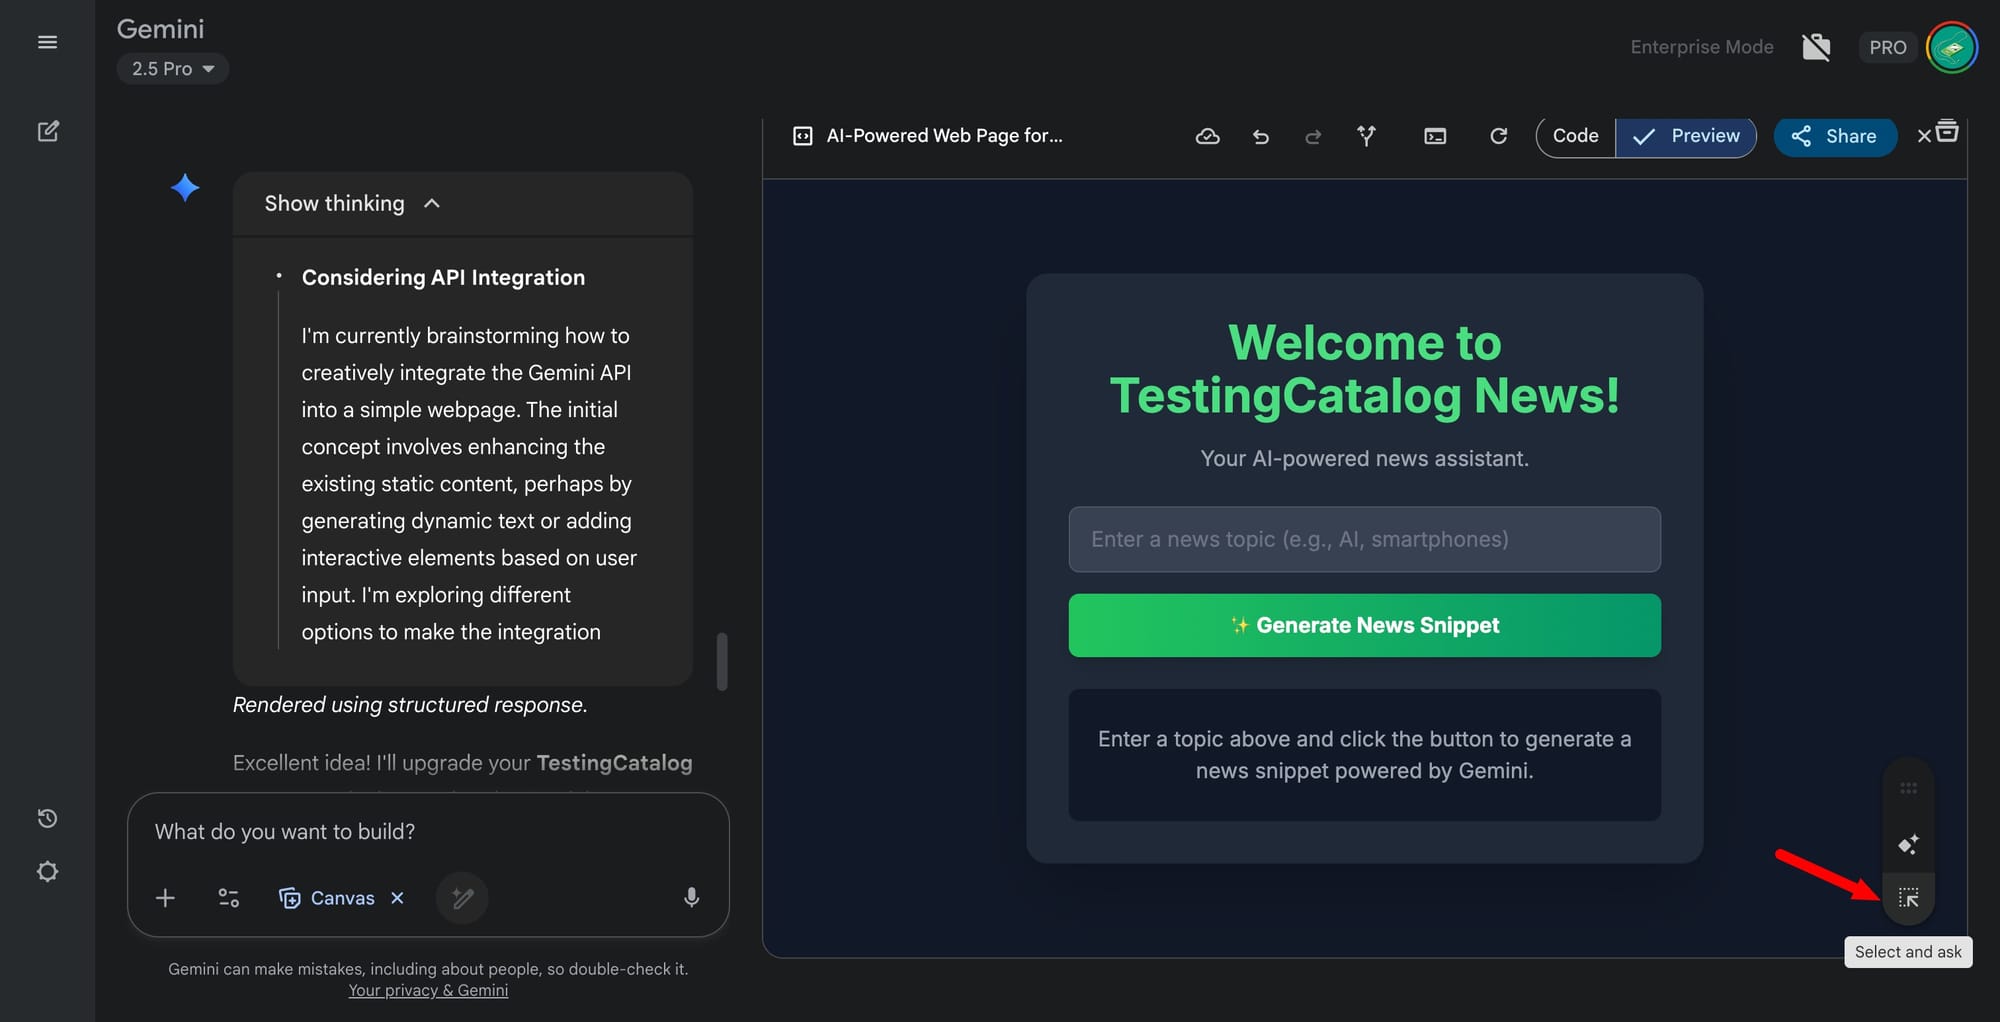2000x1022 pixels.
Task: Open Your privacy & Gemini link
Action: 428,991
